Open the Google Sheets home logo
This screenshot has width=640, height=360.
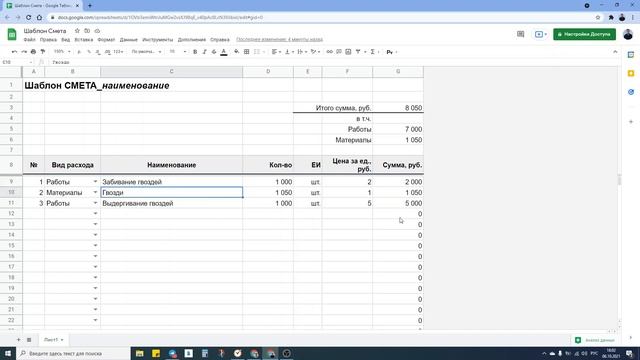(x=12, y=34)
